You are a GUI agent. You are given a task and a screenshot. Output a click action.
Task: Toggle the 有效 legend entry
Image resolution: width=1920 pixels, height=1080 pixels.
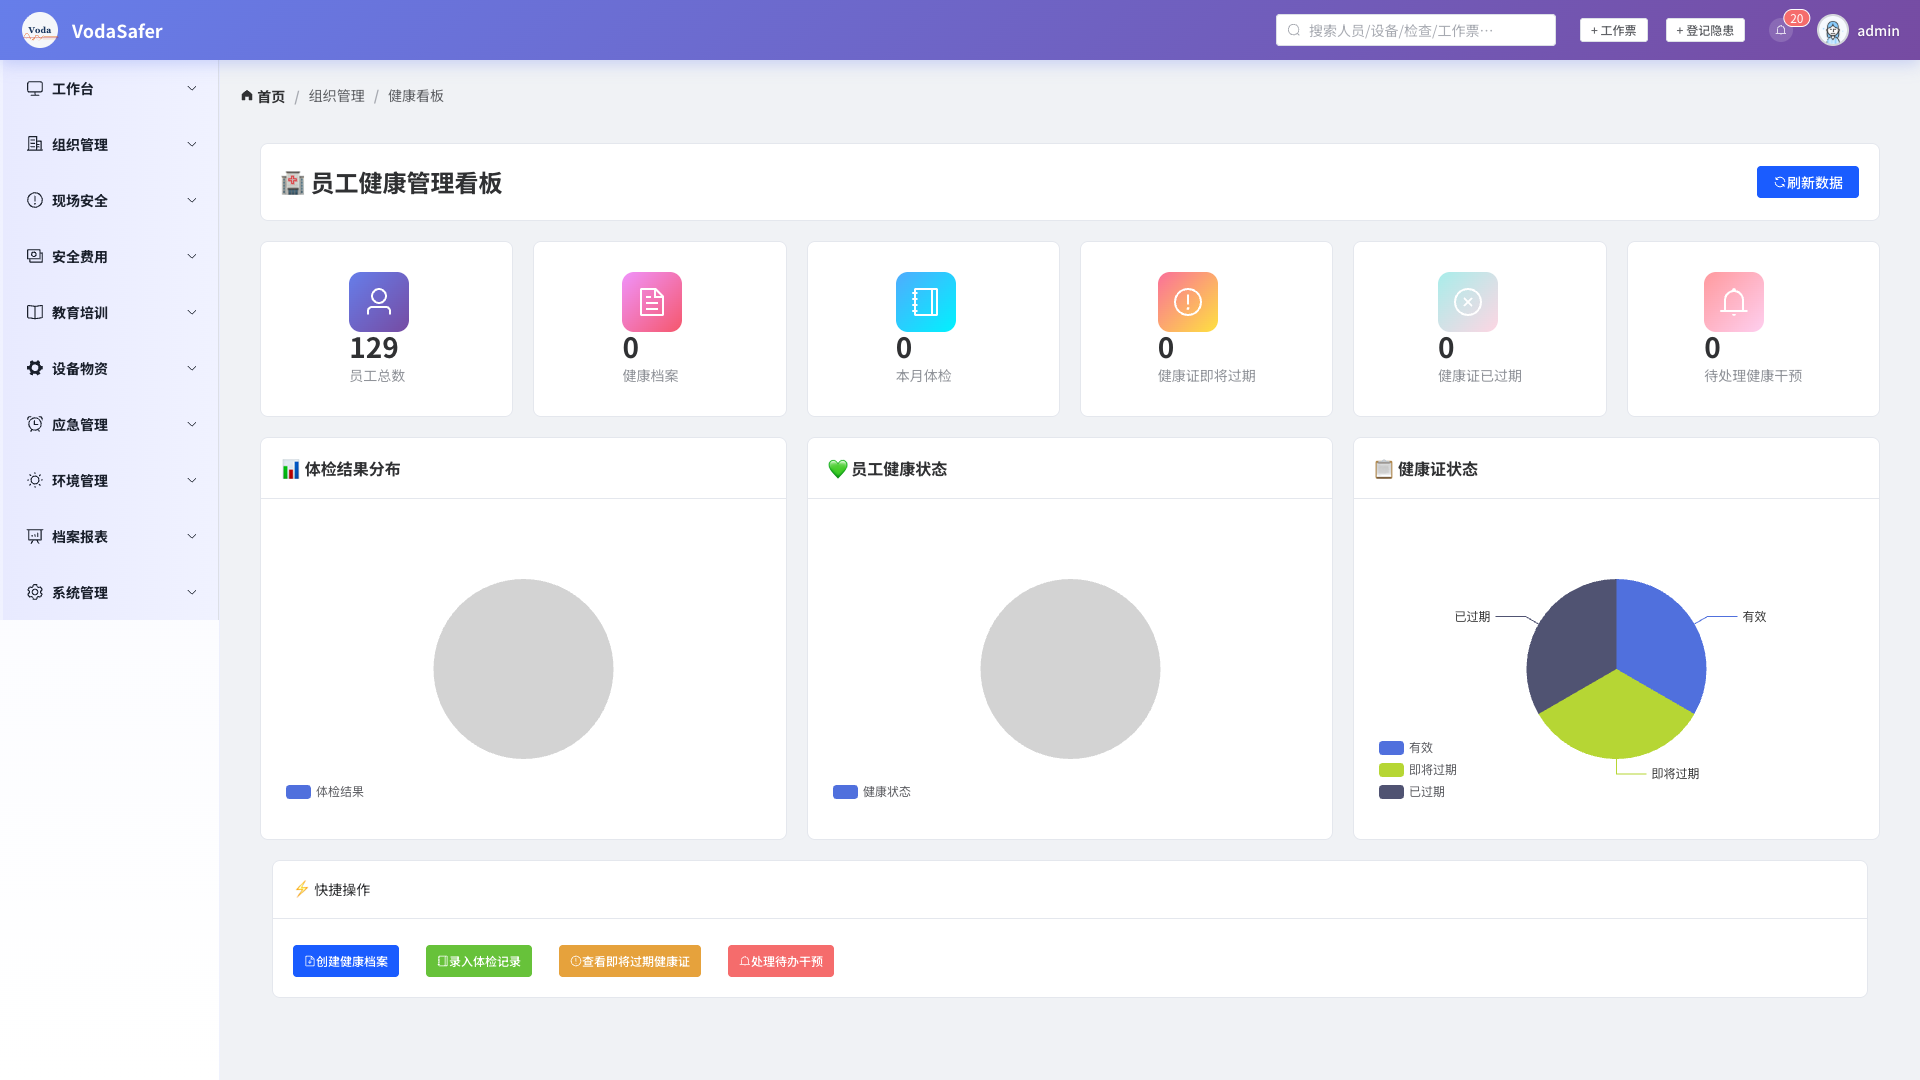1406,748
